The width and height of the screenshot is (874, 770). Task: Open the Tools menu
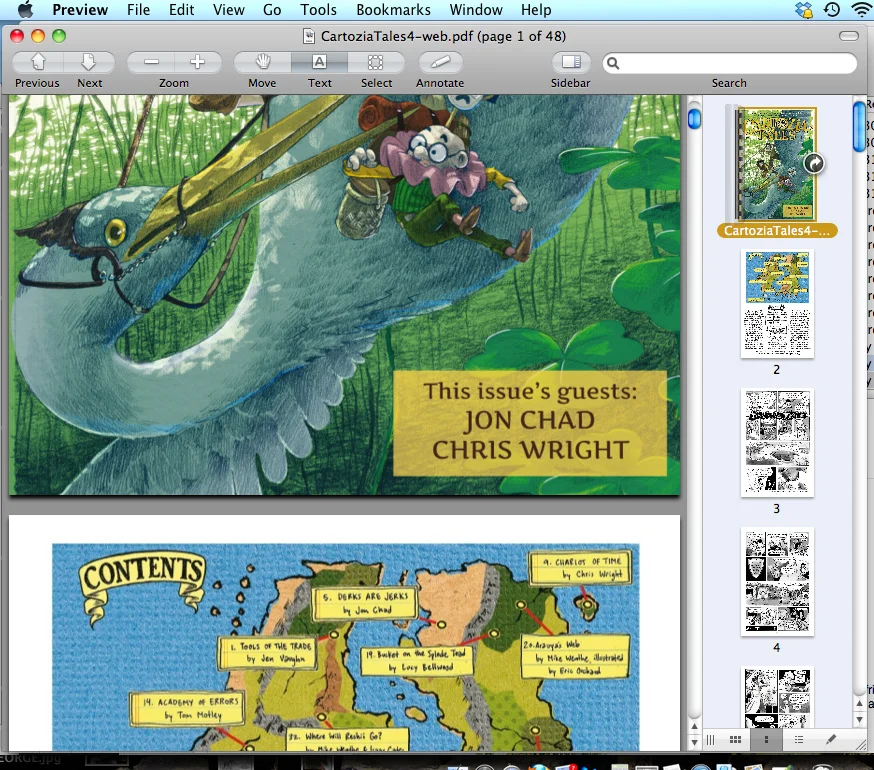tap(318, 9)
